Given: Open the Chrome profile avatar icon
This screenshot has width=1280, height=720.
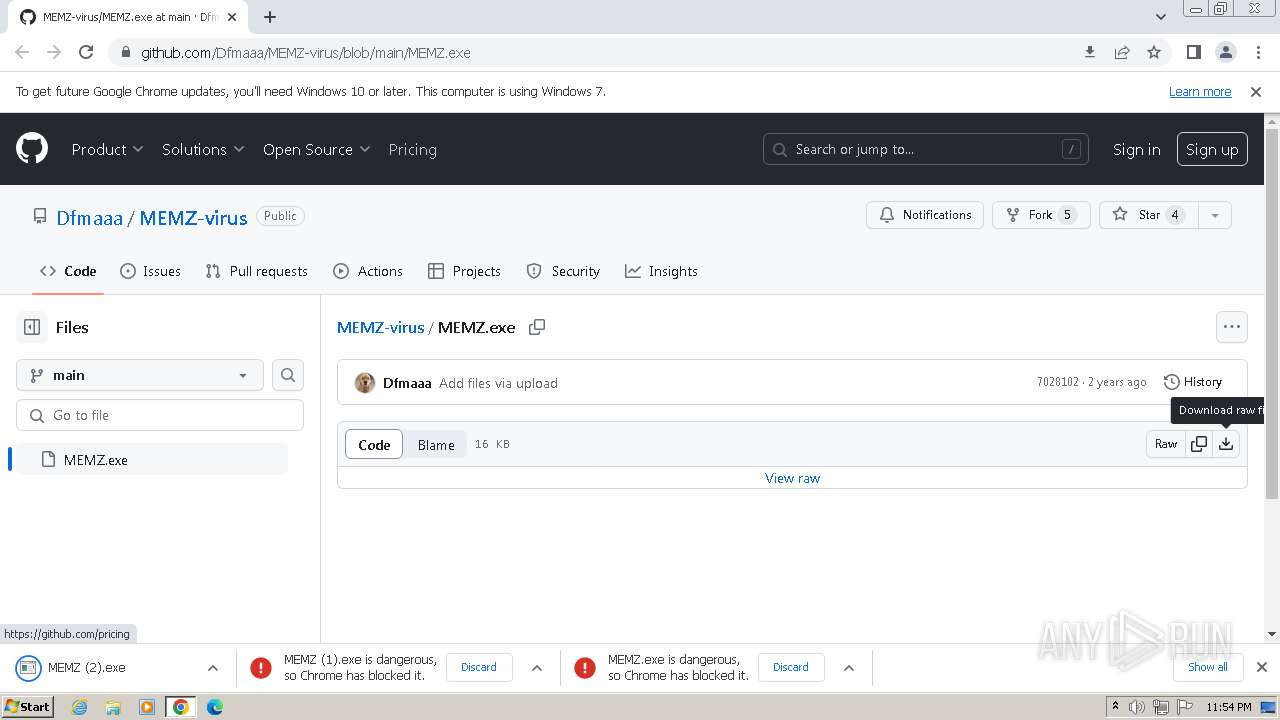Looking at the screenshot, I should pos(1225,52).
